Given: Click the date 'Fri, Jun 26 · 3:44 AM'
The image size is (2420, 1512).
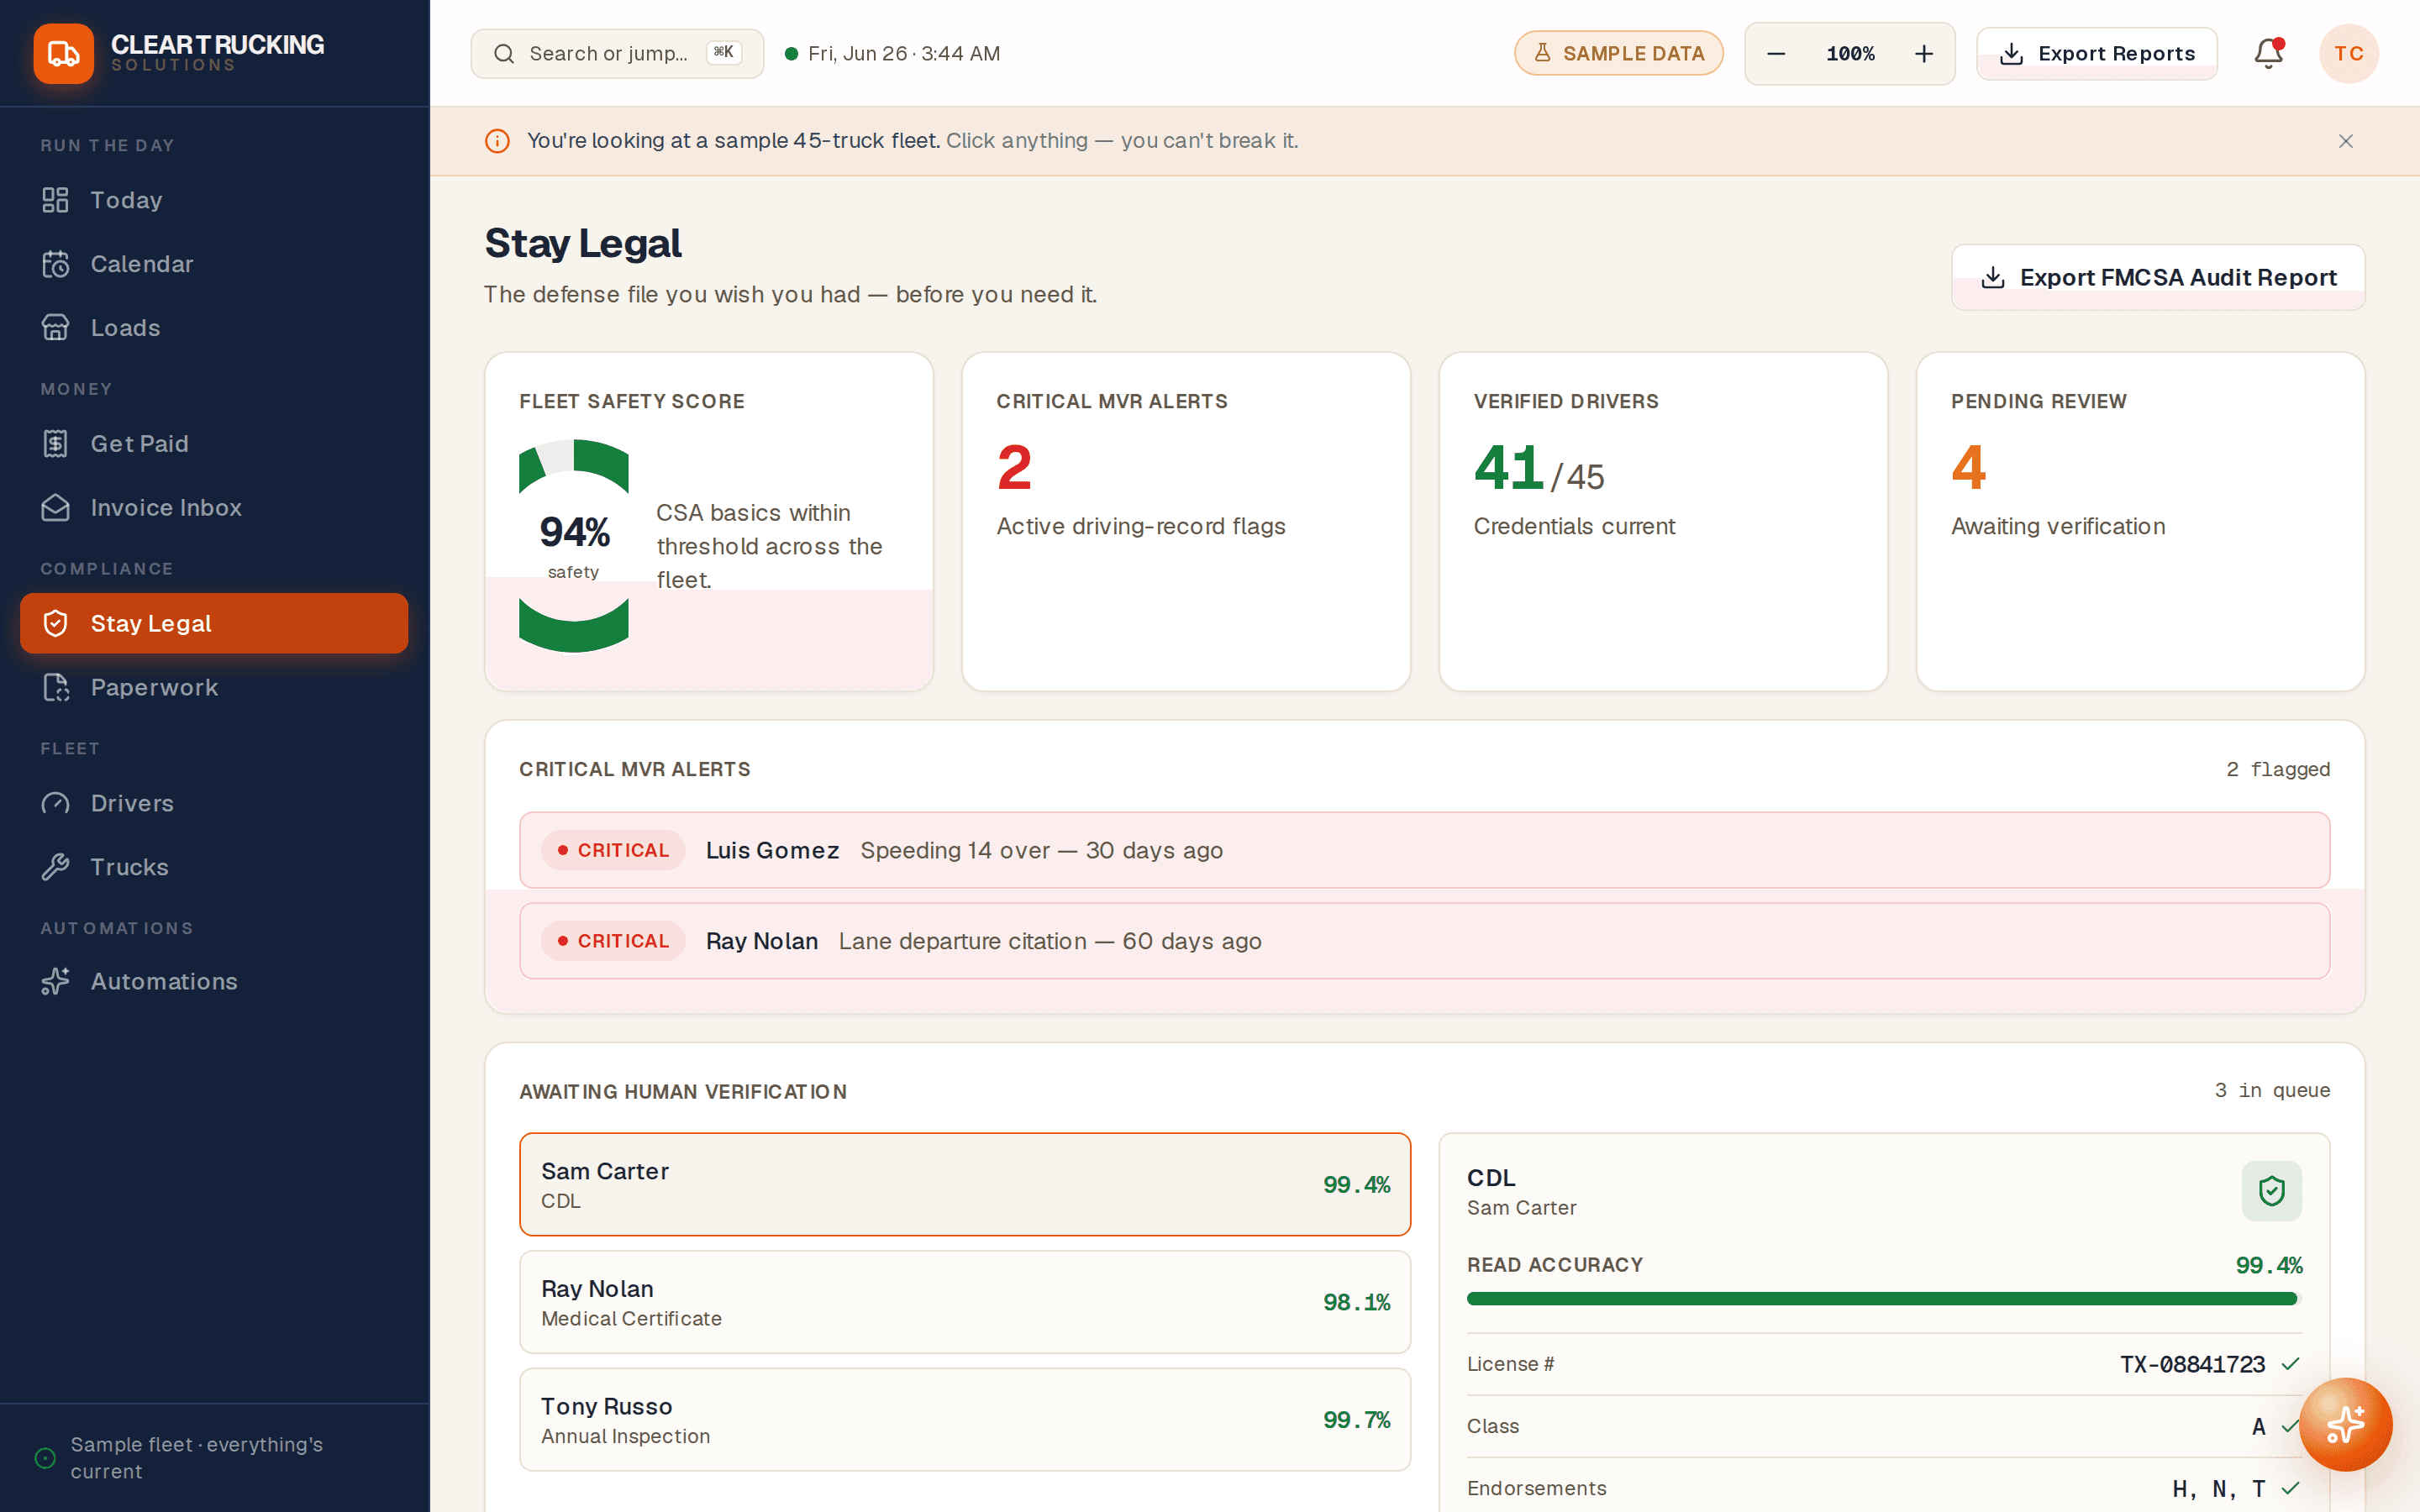Looking at the screenshot, I should click(904, 54).
